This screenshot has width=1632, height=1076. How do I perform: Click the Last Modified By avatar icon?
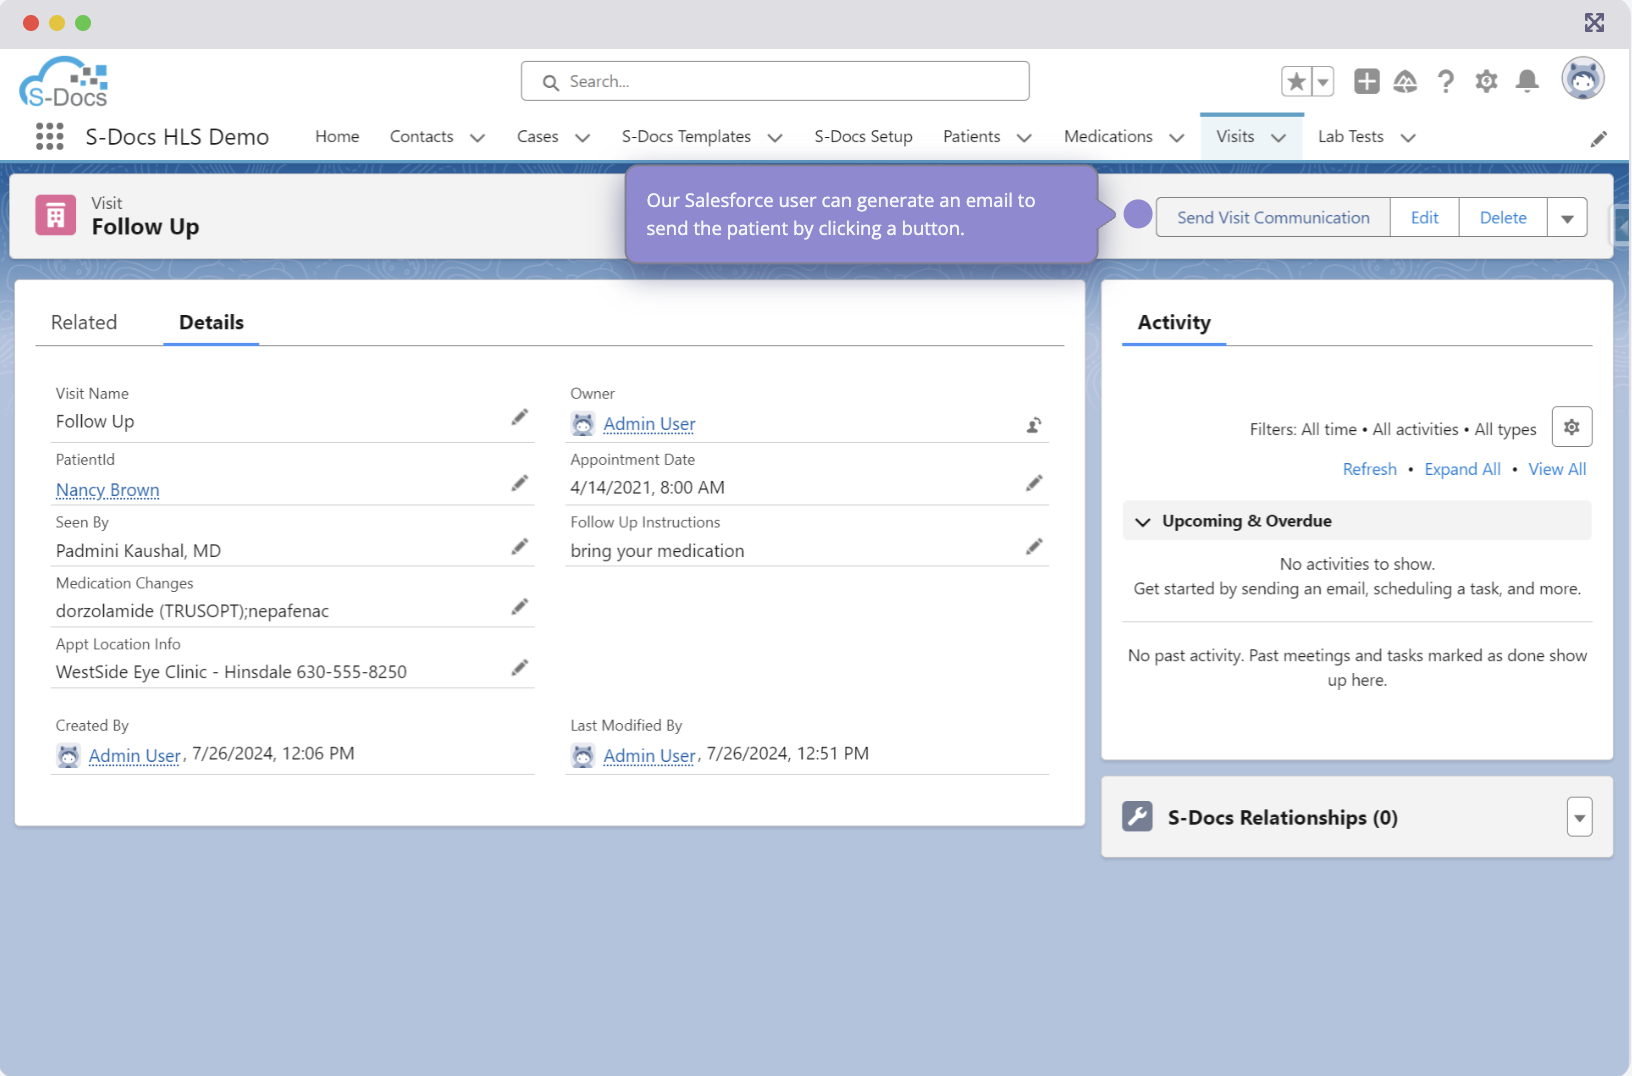583,756
